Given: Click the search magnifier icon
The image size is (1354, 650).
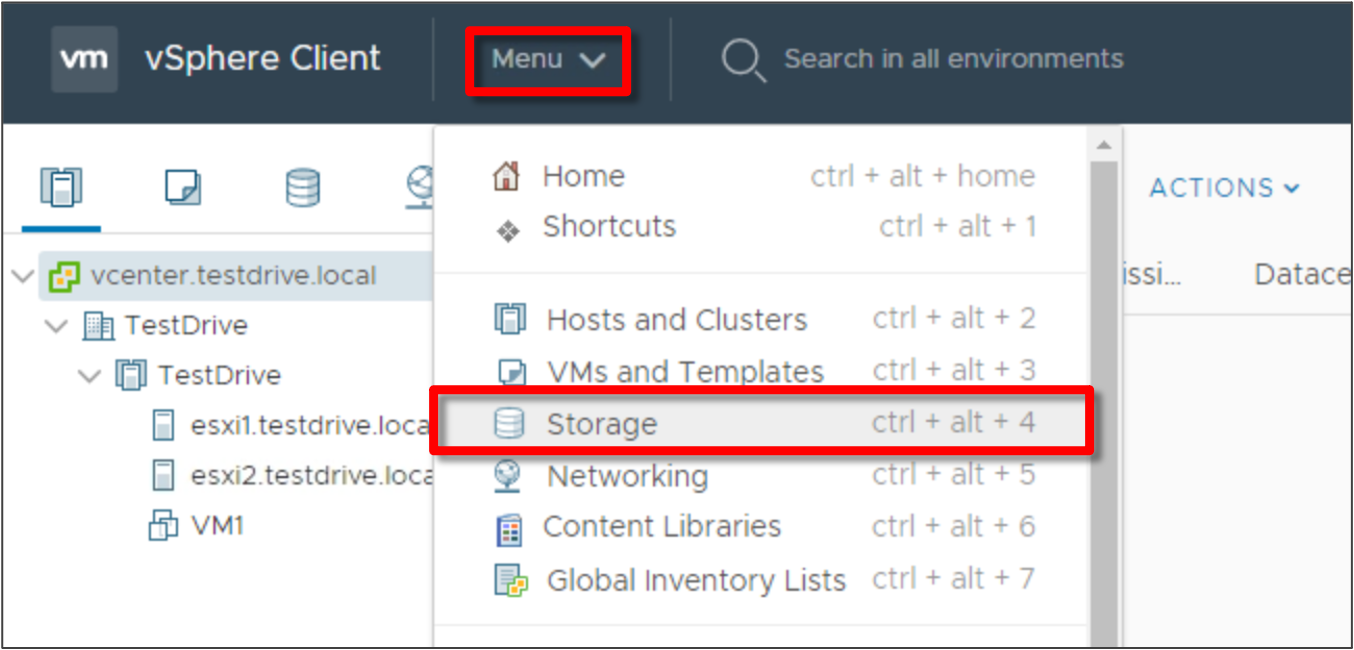Looking at the screenshot, I should 743,60.
